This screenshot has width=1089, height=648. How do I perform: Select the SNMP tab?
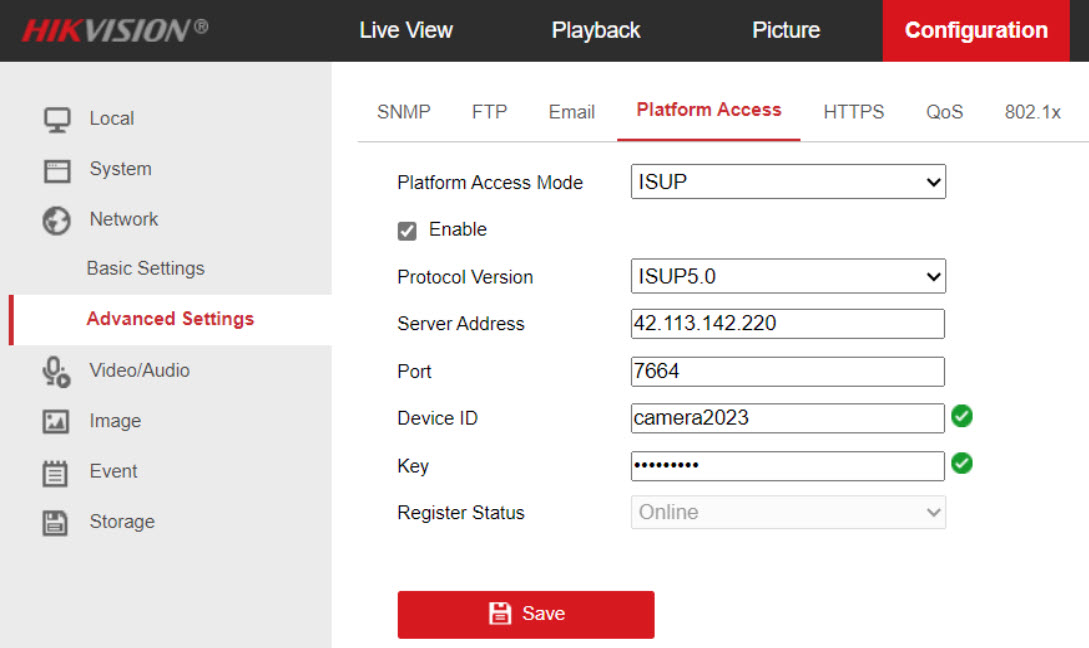[403, 112]
